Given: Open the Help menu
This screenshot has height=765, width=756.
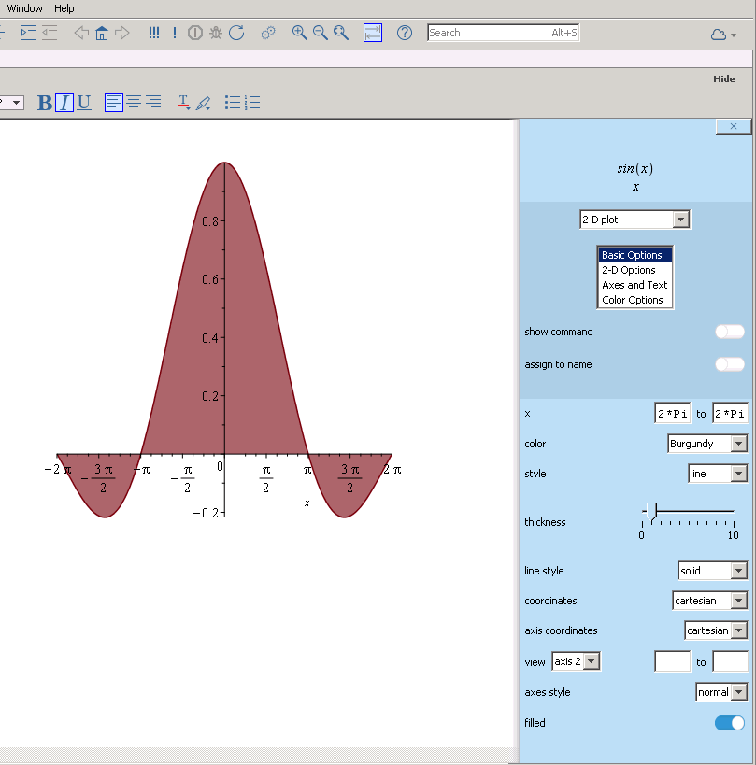Looking at the screenshot, I should 65,8.
